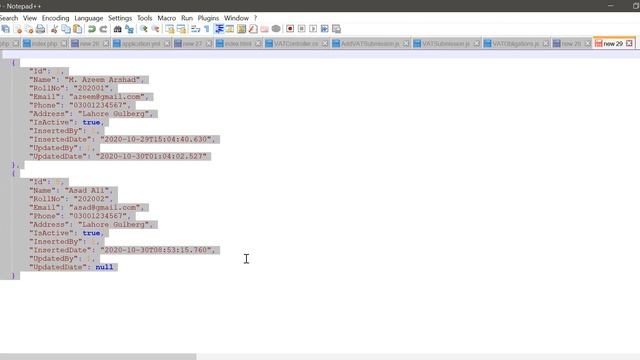Close the VATController.cs tab
This screenshot has width=640, height=360.
(325, 43)
